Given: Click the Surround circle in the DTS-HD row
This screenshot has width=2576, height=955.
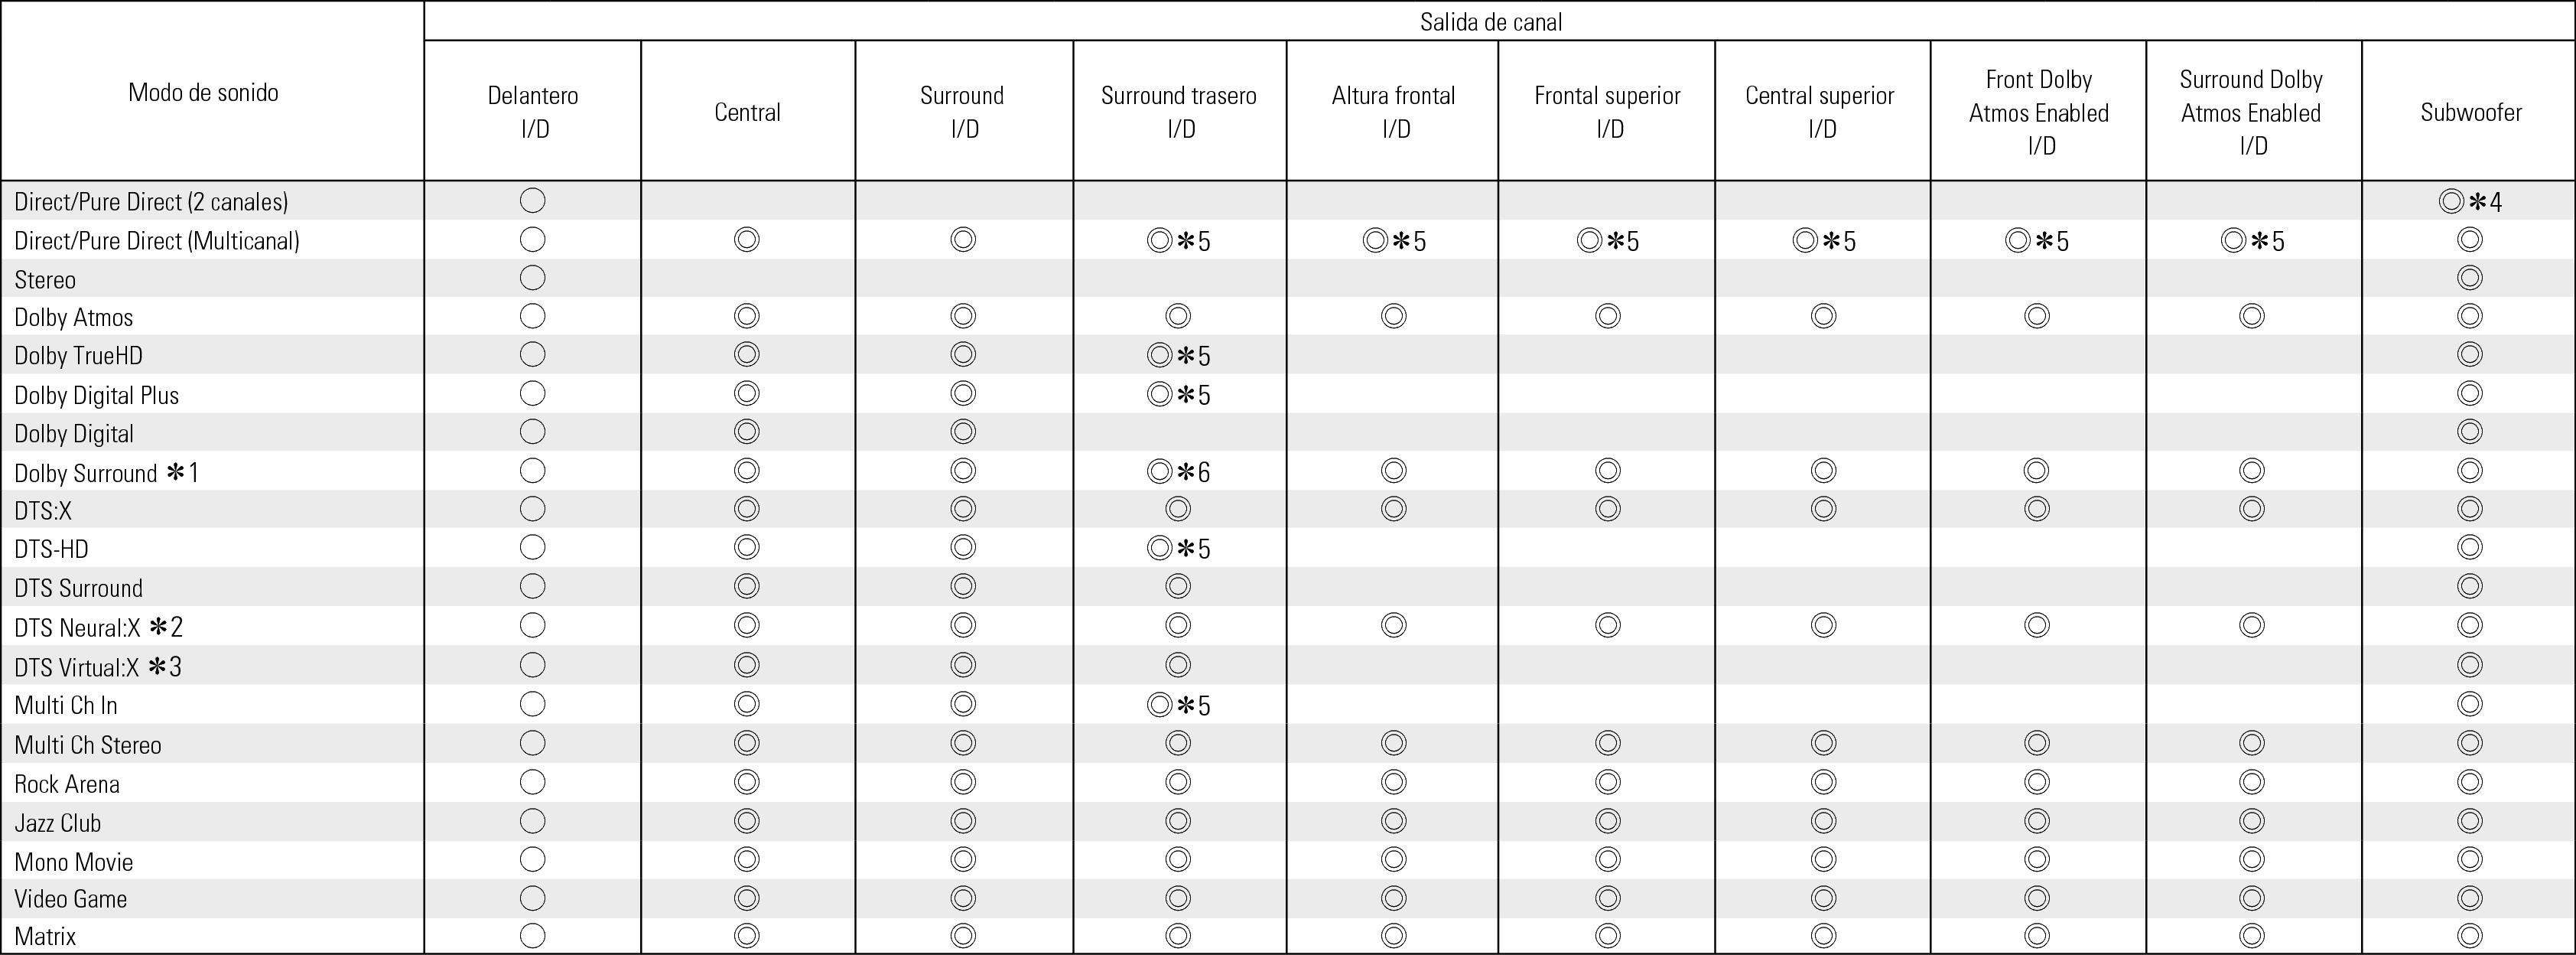Looking at the screenshot, I should pyautogui.click(x=963, y=547).
